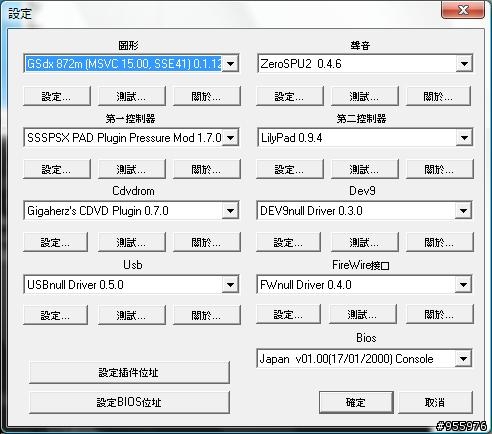Screen dimensions: 492x434
Task: Click 測試 under the 圖形 graphics plugin
Action: tap(132, 96)
